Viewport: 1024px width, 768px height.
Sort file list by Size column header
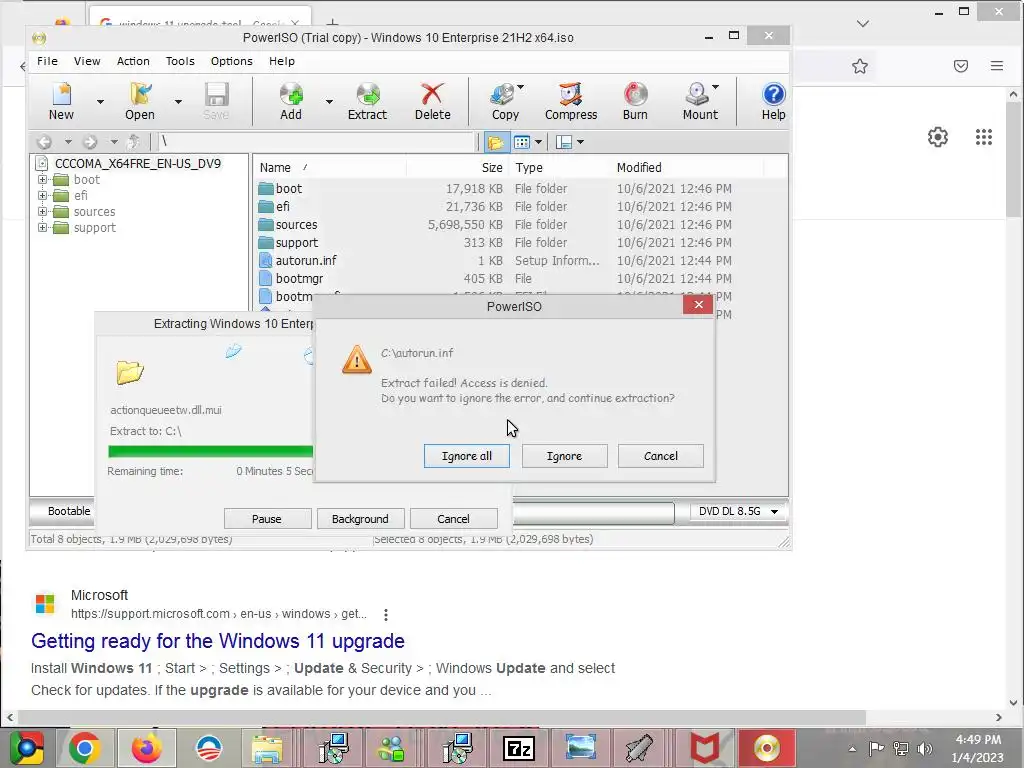457,168
